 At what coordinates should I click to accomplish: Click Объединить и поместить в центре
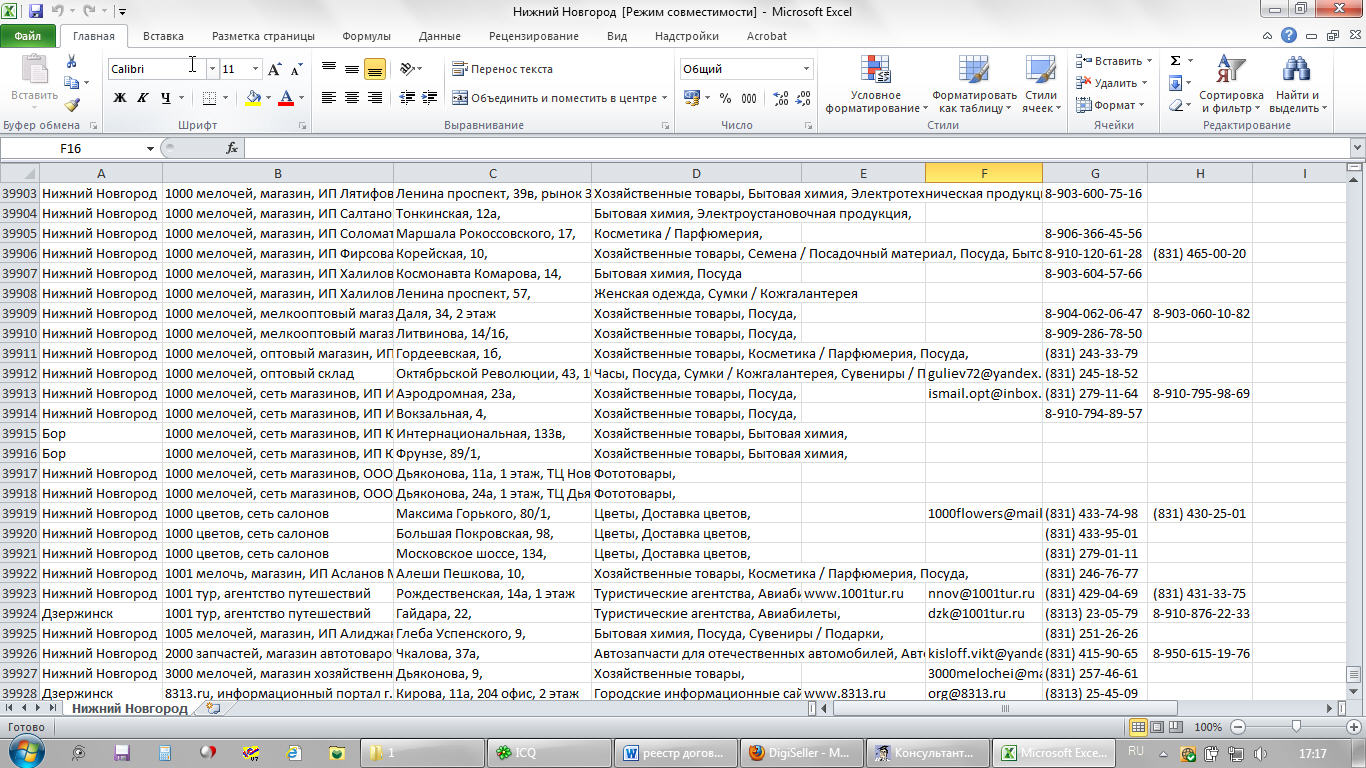coord(560,98)
